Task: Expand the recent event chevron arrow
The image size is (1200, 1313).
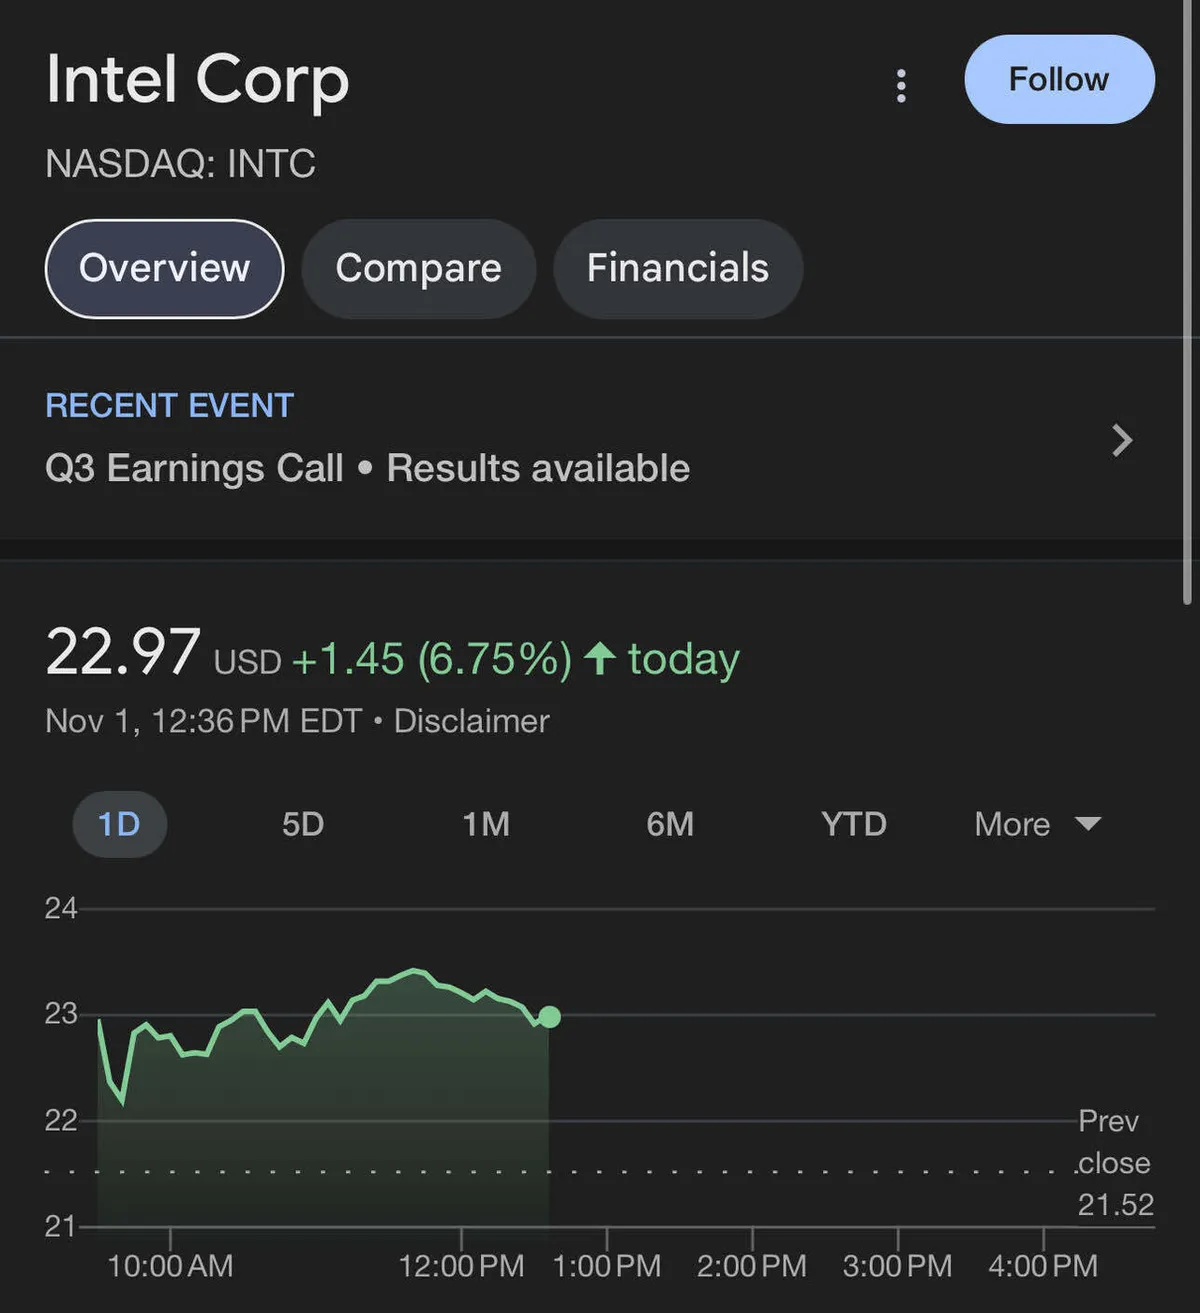Action: coord(1122,440)
